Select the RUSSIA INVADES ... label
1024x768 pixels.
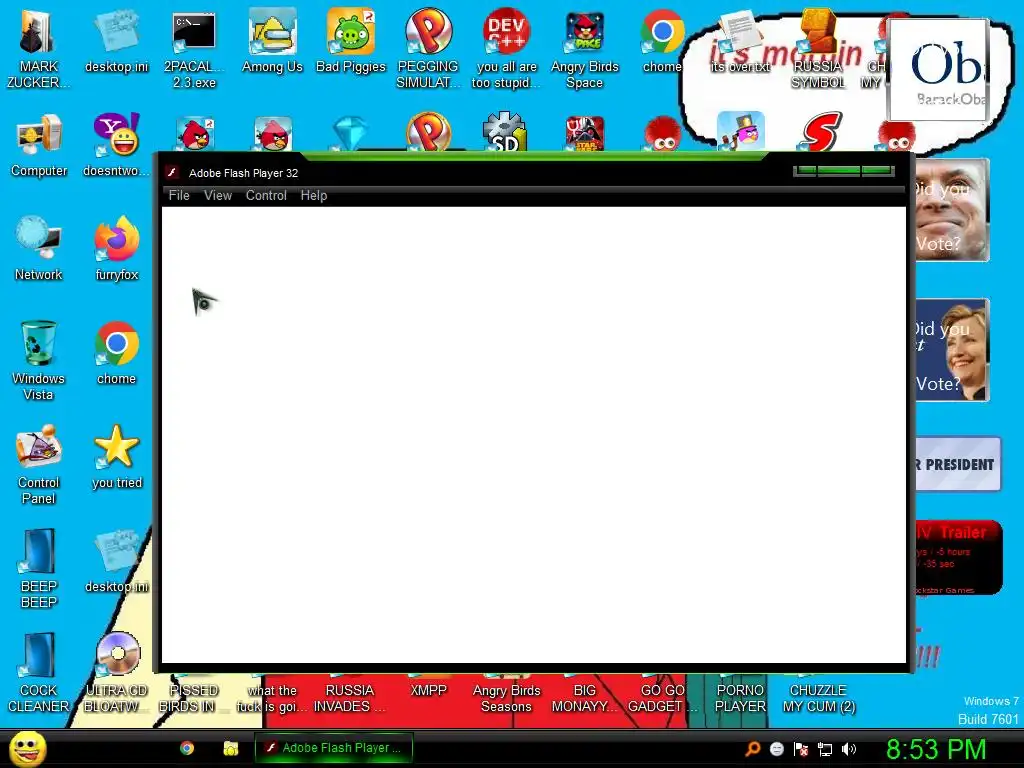pos(349,698)
